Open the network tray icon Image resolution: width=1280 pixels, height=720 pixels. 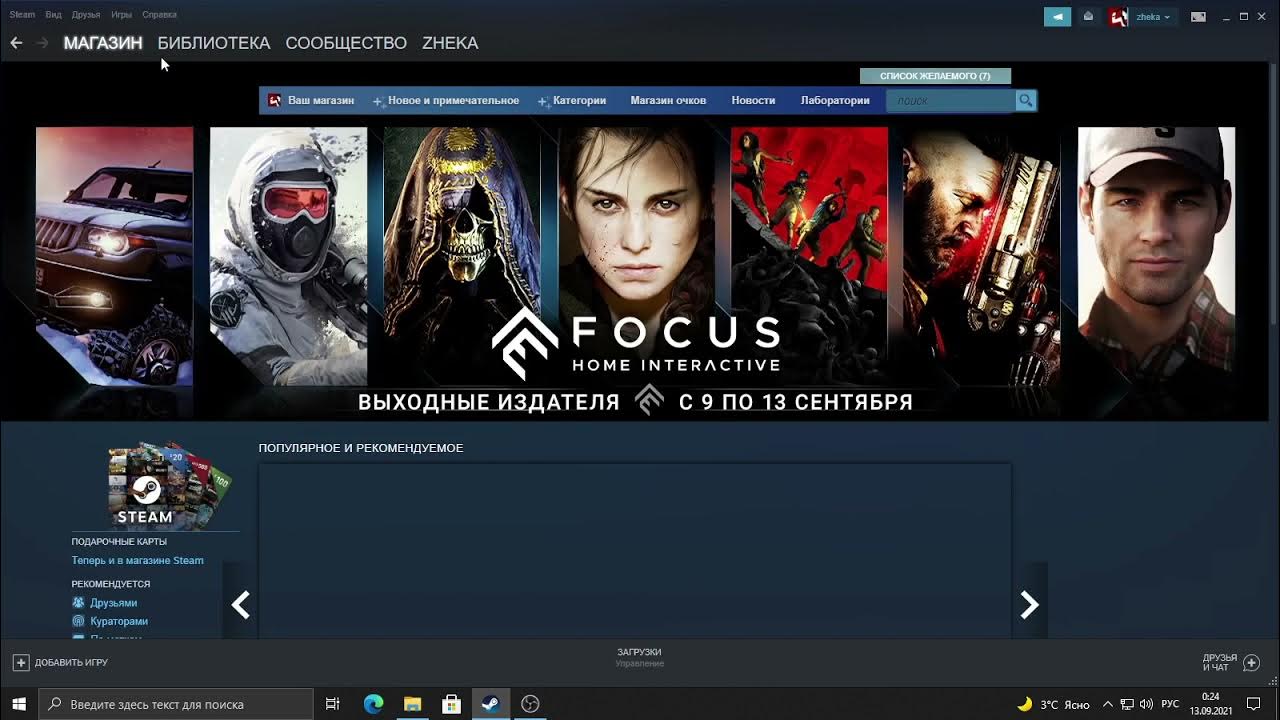pos(1127,704)
